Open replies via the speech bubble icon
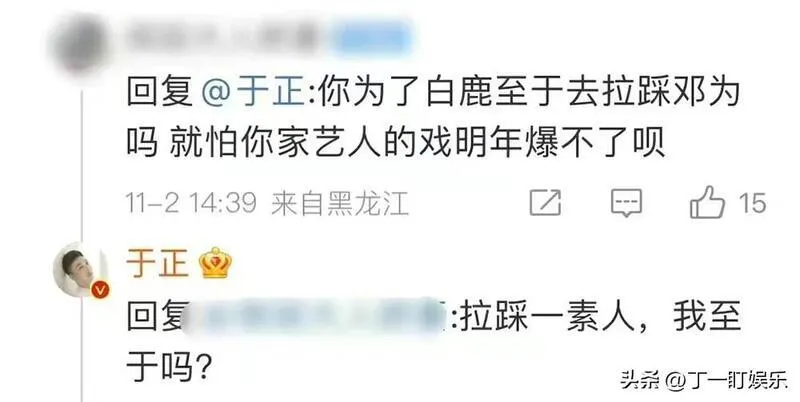The height and width of the screenshot is (402, 800). tap(626, 203)
